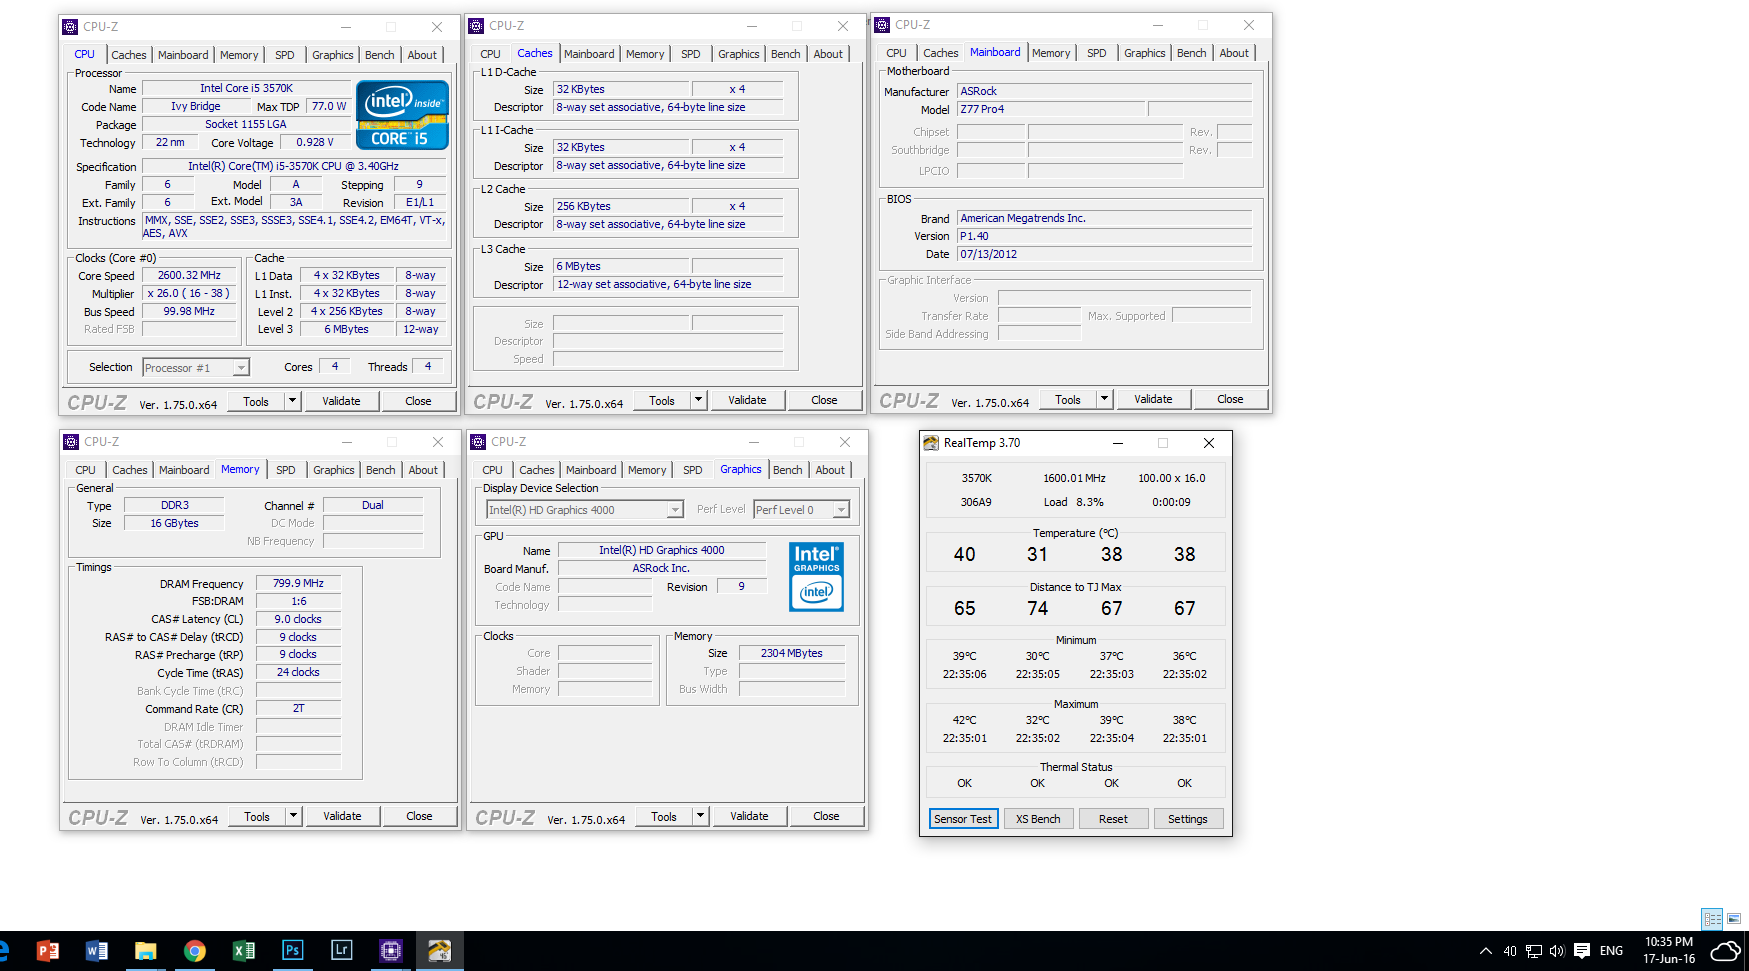Click Close button in the Caches CPU-Z window
This screenshot has width=1749, height=971.
[824, 400]
